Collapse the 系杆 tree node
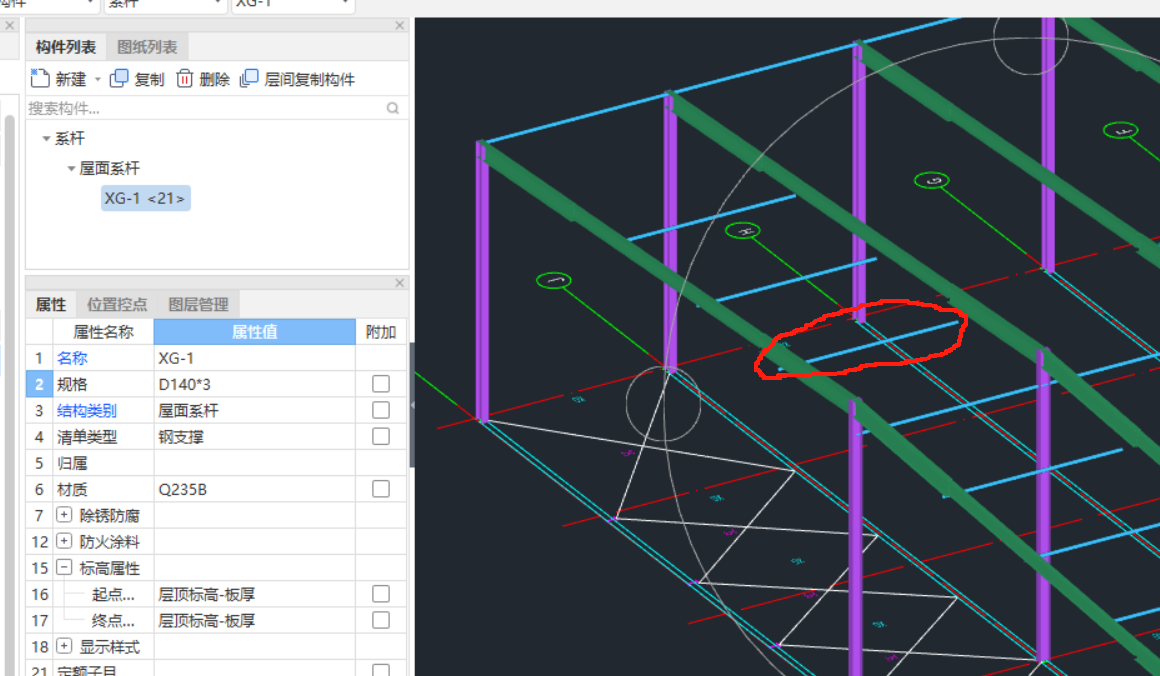1160x676 pixels. pos(46,138)
